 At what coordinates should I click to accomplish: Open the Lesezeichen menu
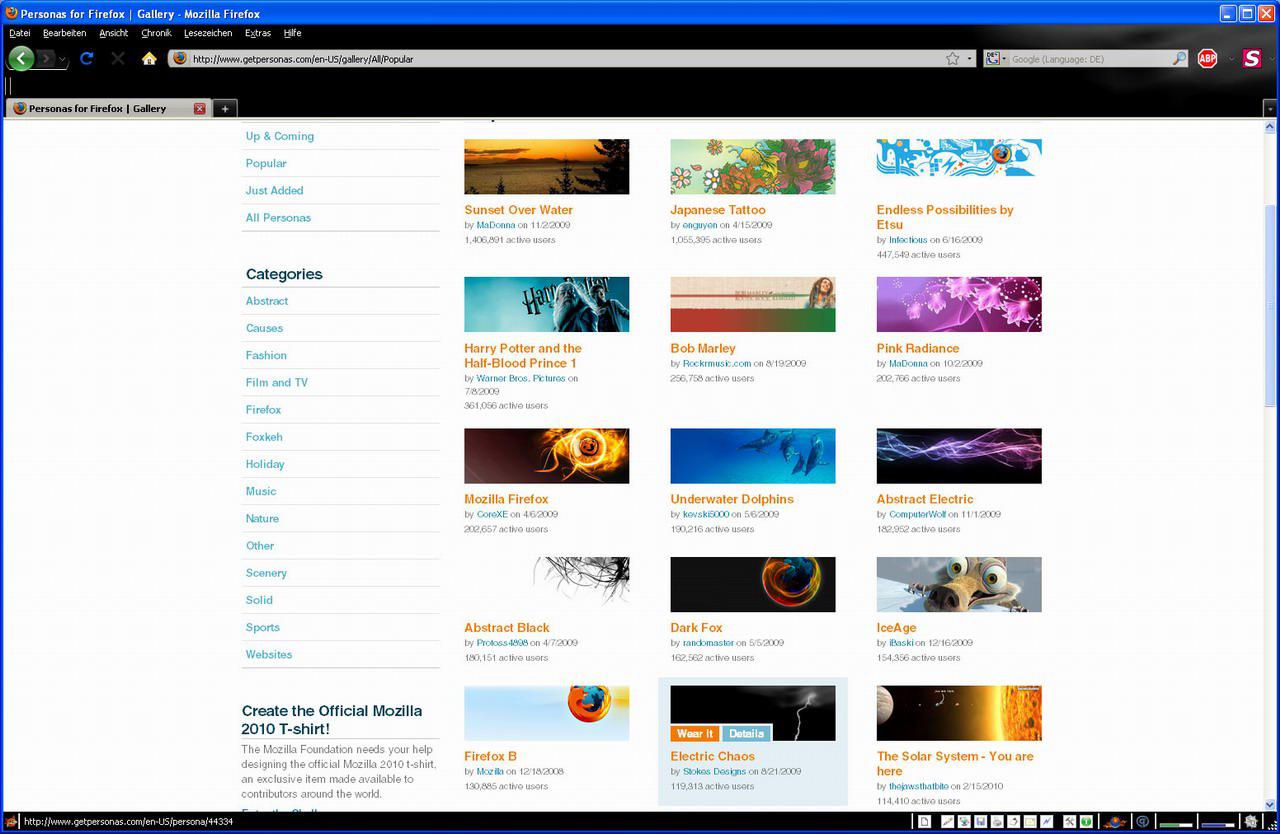[x=208, y=33]
